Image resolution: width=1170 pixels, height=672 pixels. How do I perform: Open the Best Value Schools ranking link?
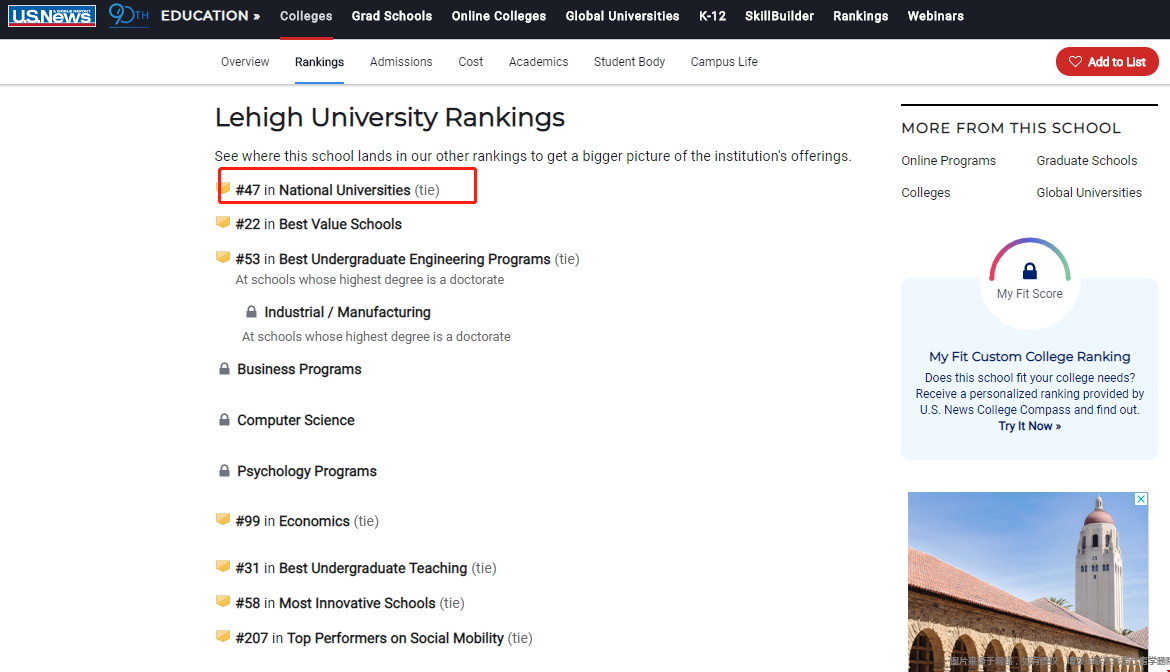[x=340, y=224]
